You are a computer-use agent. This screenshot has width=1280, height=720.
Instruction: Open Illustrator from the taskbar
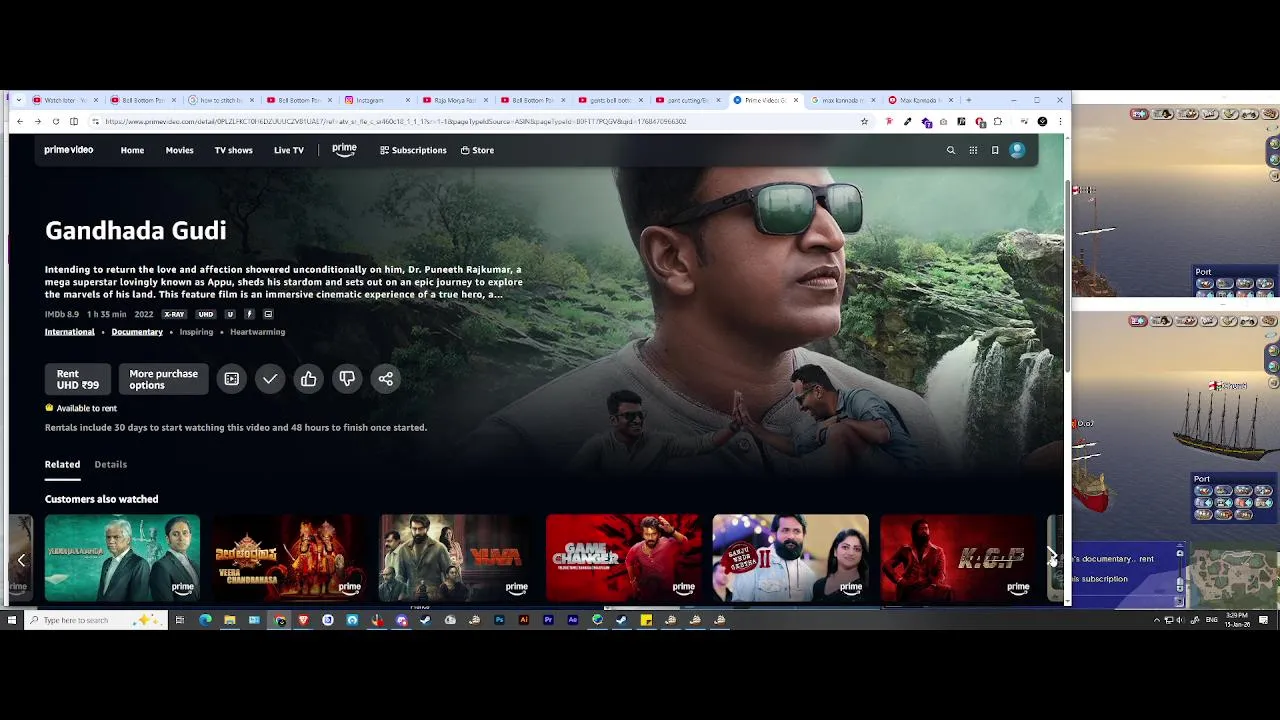524,620
